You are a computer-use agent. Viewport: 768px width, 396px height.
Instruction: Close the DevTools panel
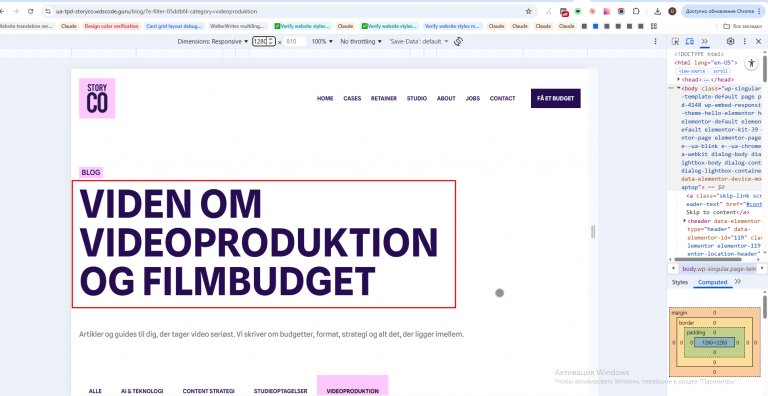coord(758,42)
